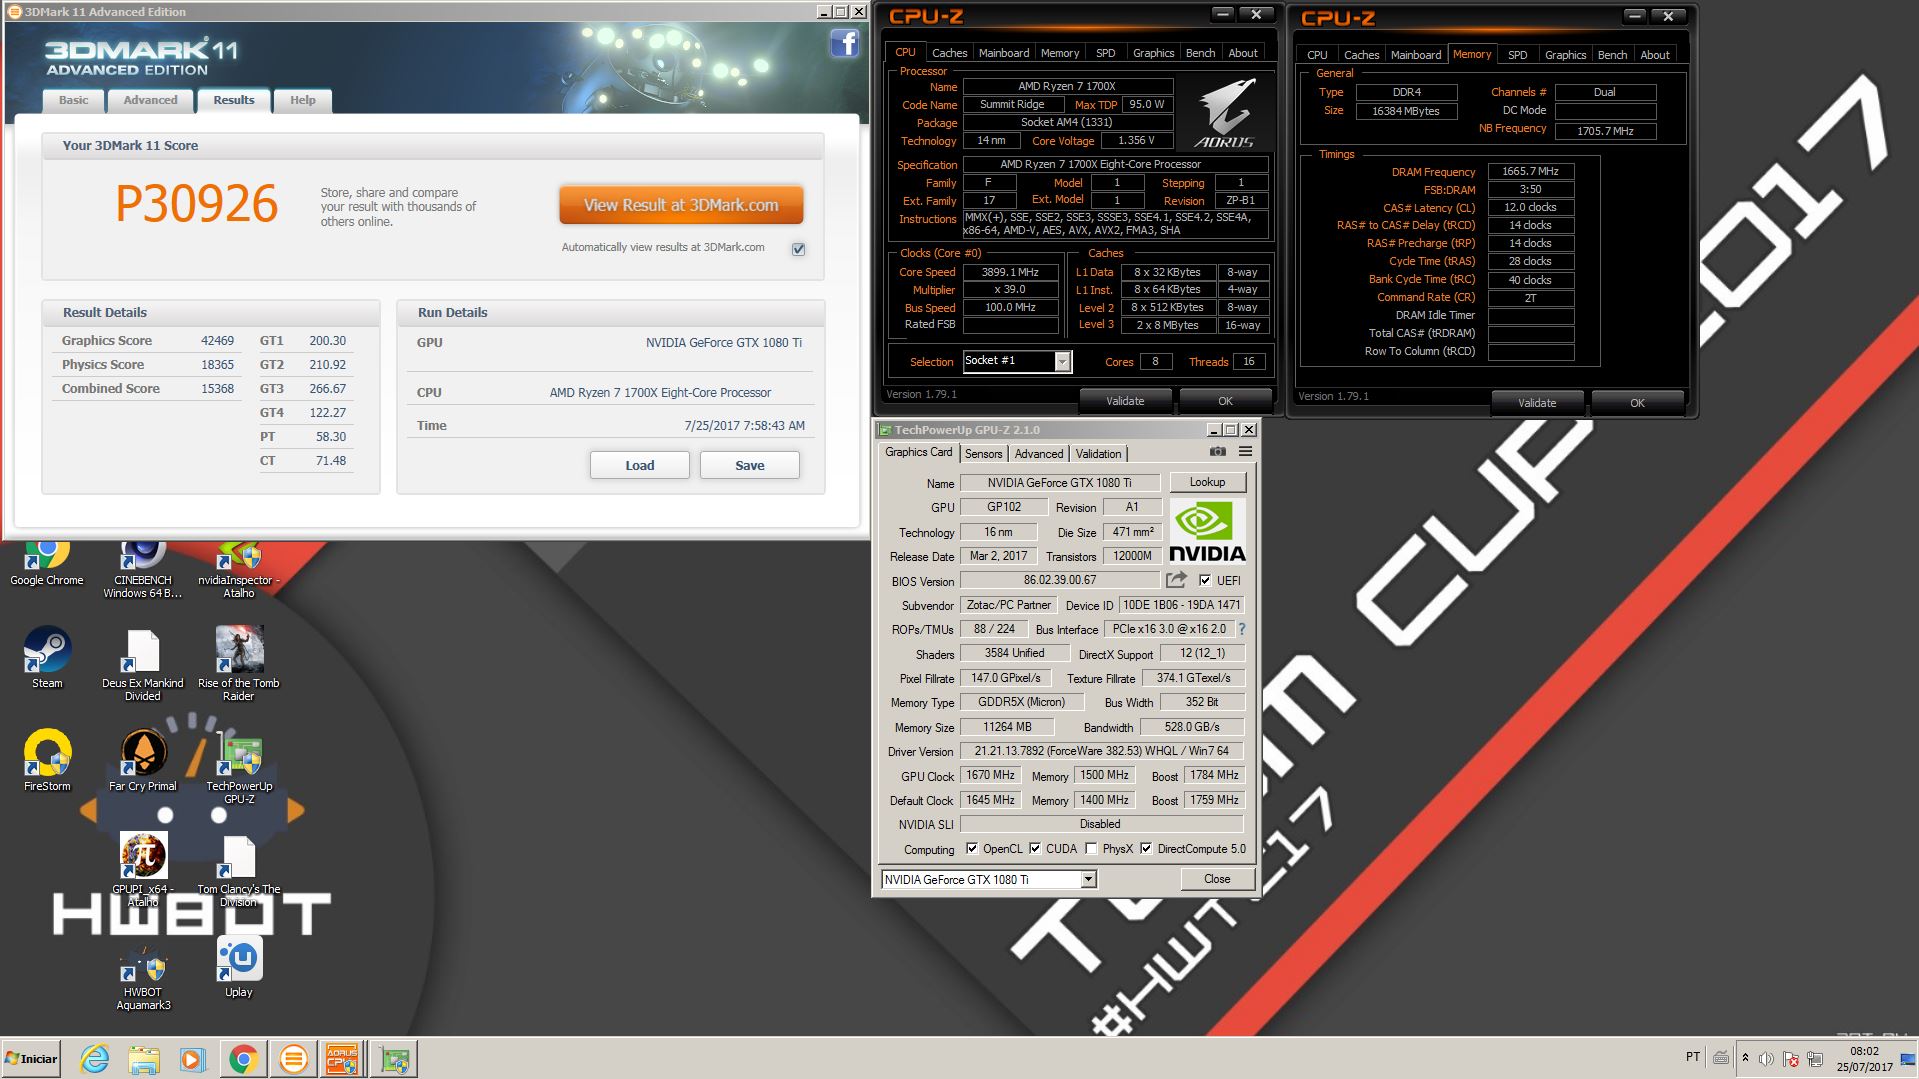
Task: Click Action Center flag tray icon
Action: (x=1790, y=1059)
